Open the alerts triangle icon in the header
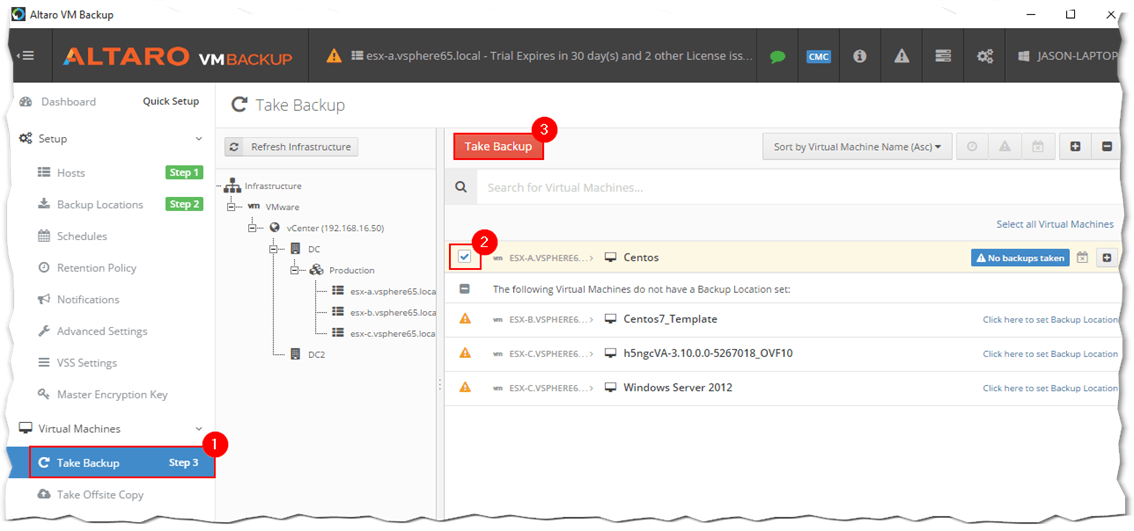The height and width of the screenshot is (531, 1134). (x=901, y=56)
